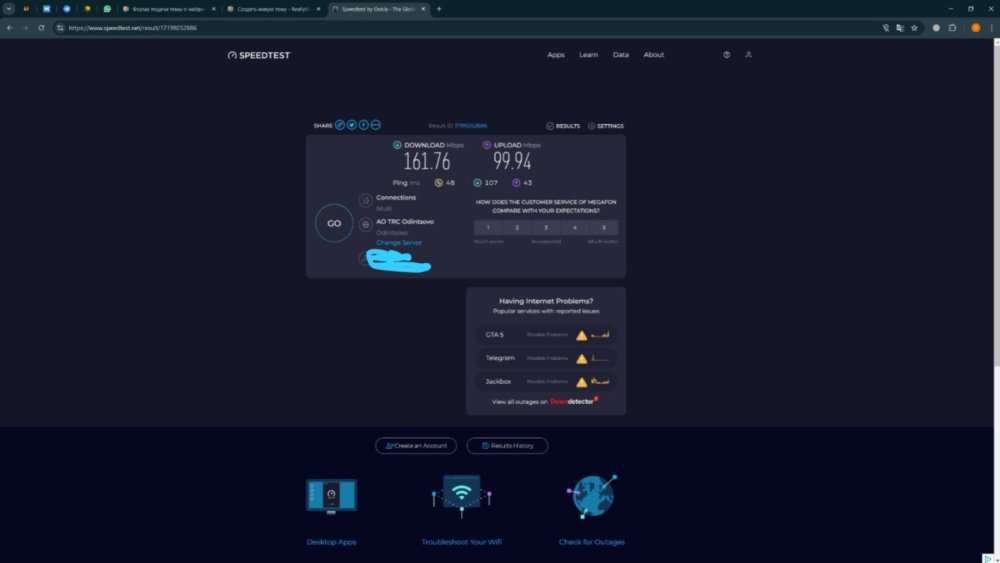
Task: Click the GTA 5 warning triangle icon
Action: tap(582, 335)
